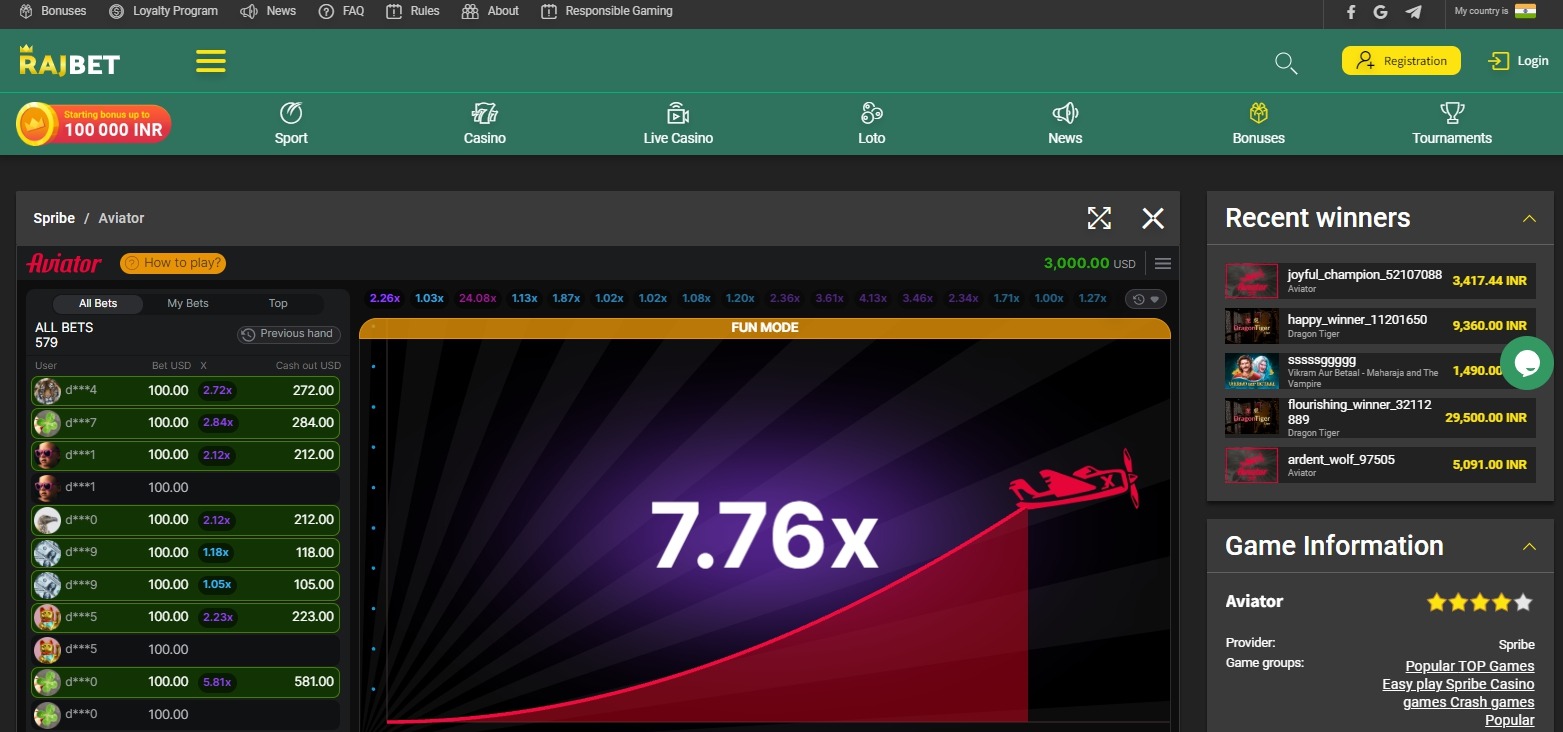Open flourishing_winner Dragon Tiger thumbnail

[x=1252, y=417]
